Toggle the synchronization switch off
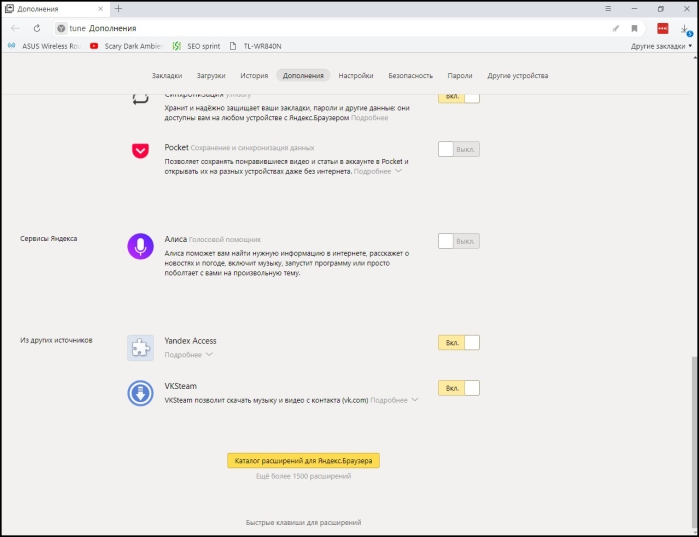 459,97
